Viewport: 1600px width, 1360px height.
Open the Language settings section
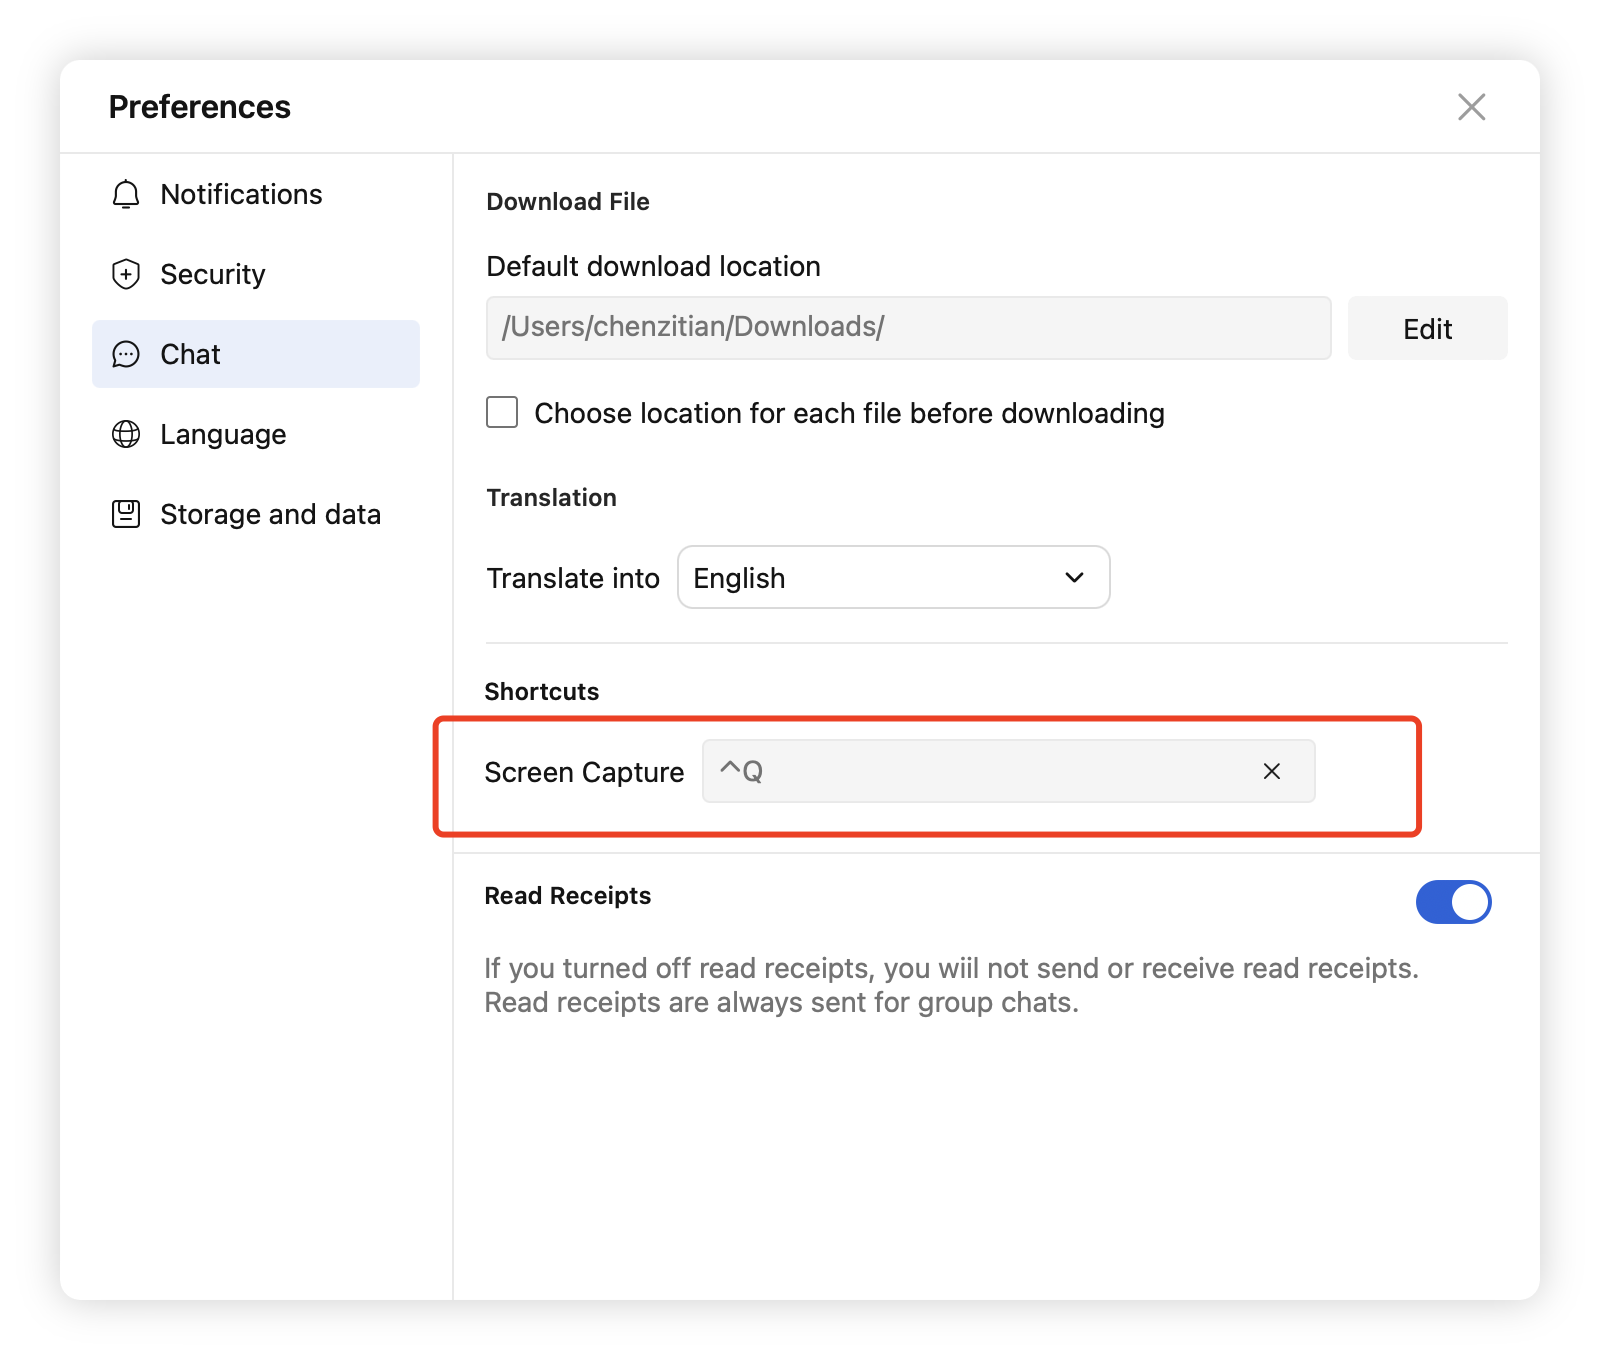(223, 434)
